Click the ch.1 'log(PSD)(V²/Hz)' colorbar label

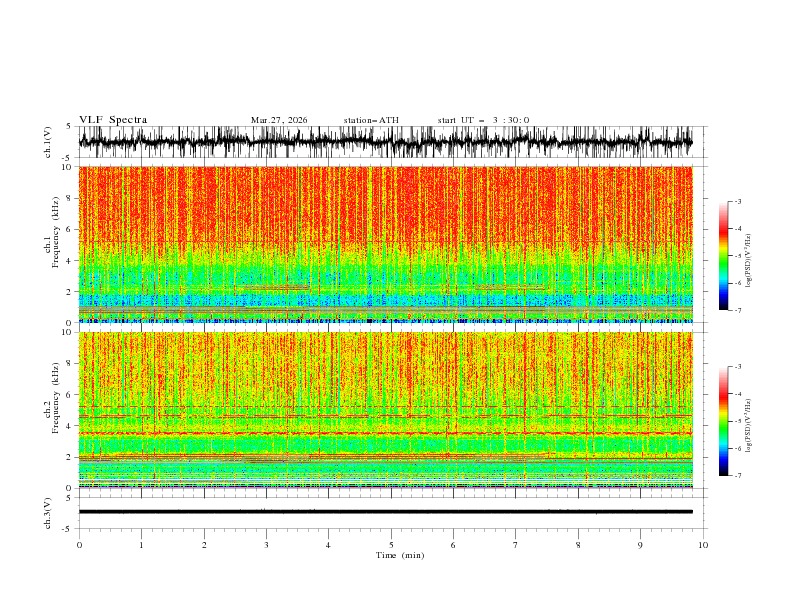click(749, 261)
